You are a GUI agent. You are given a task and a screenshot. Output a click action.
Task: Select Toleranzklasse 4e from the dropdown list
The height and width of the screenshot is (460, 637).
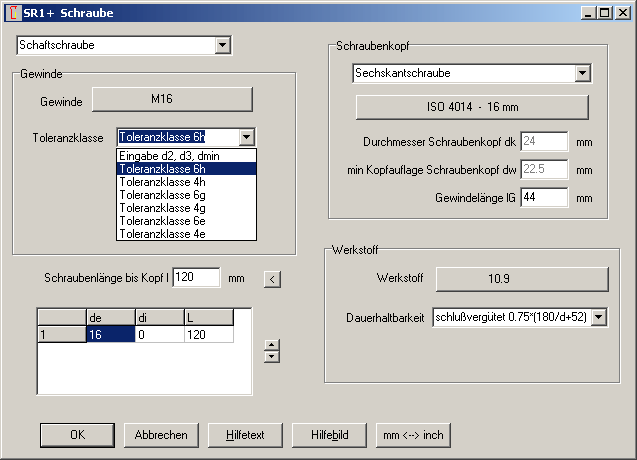coord(186,234)
